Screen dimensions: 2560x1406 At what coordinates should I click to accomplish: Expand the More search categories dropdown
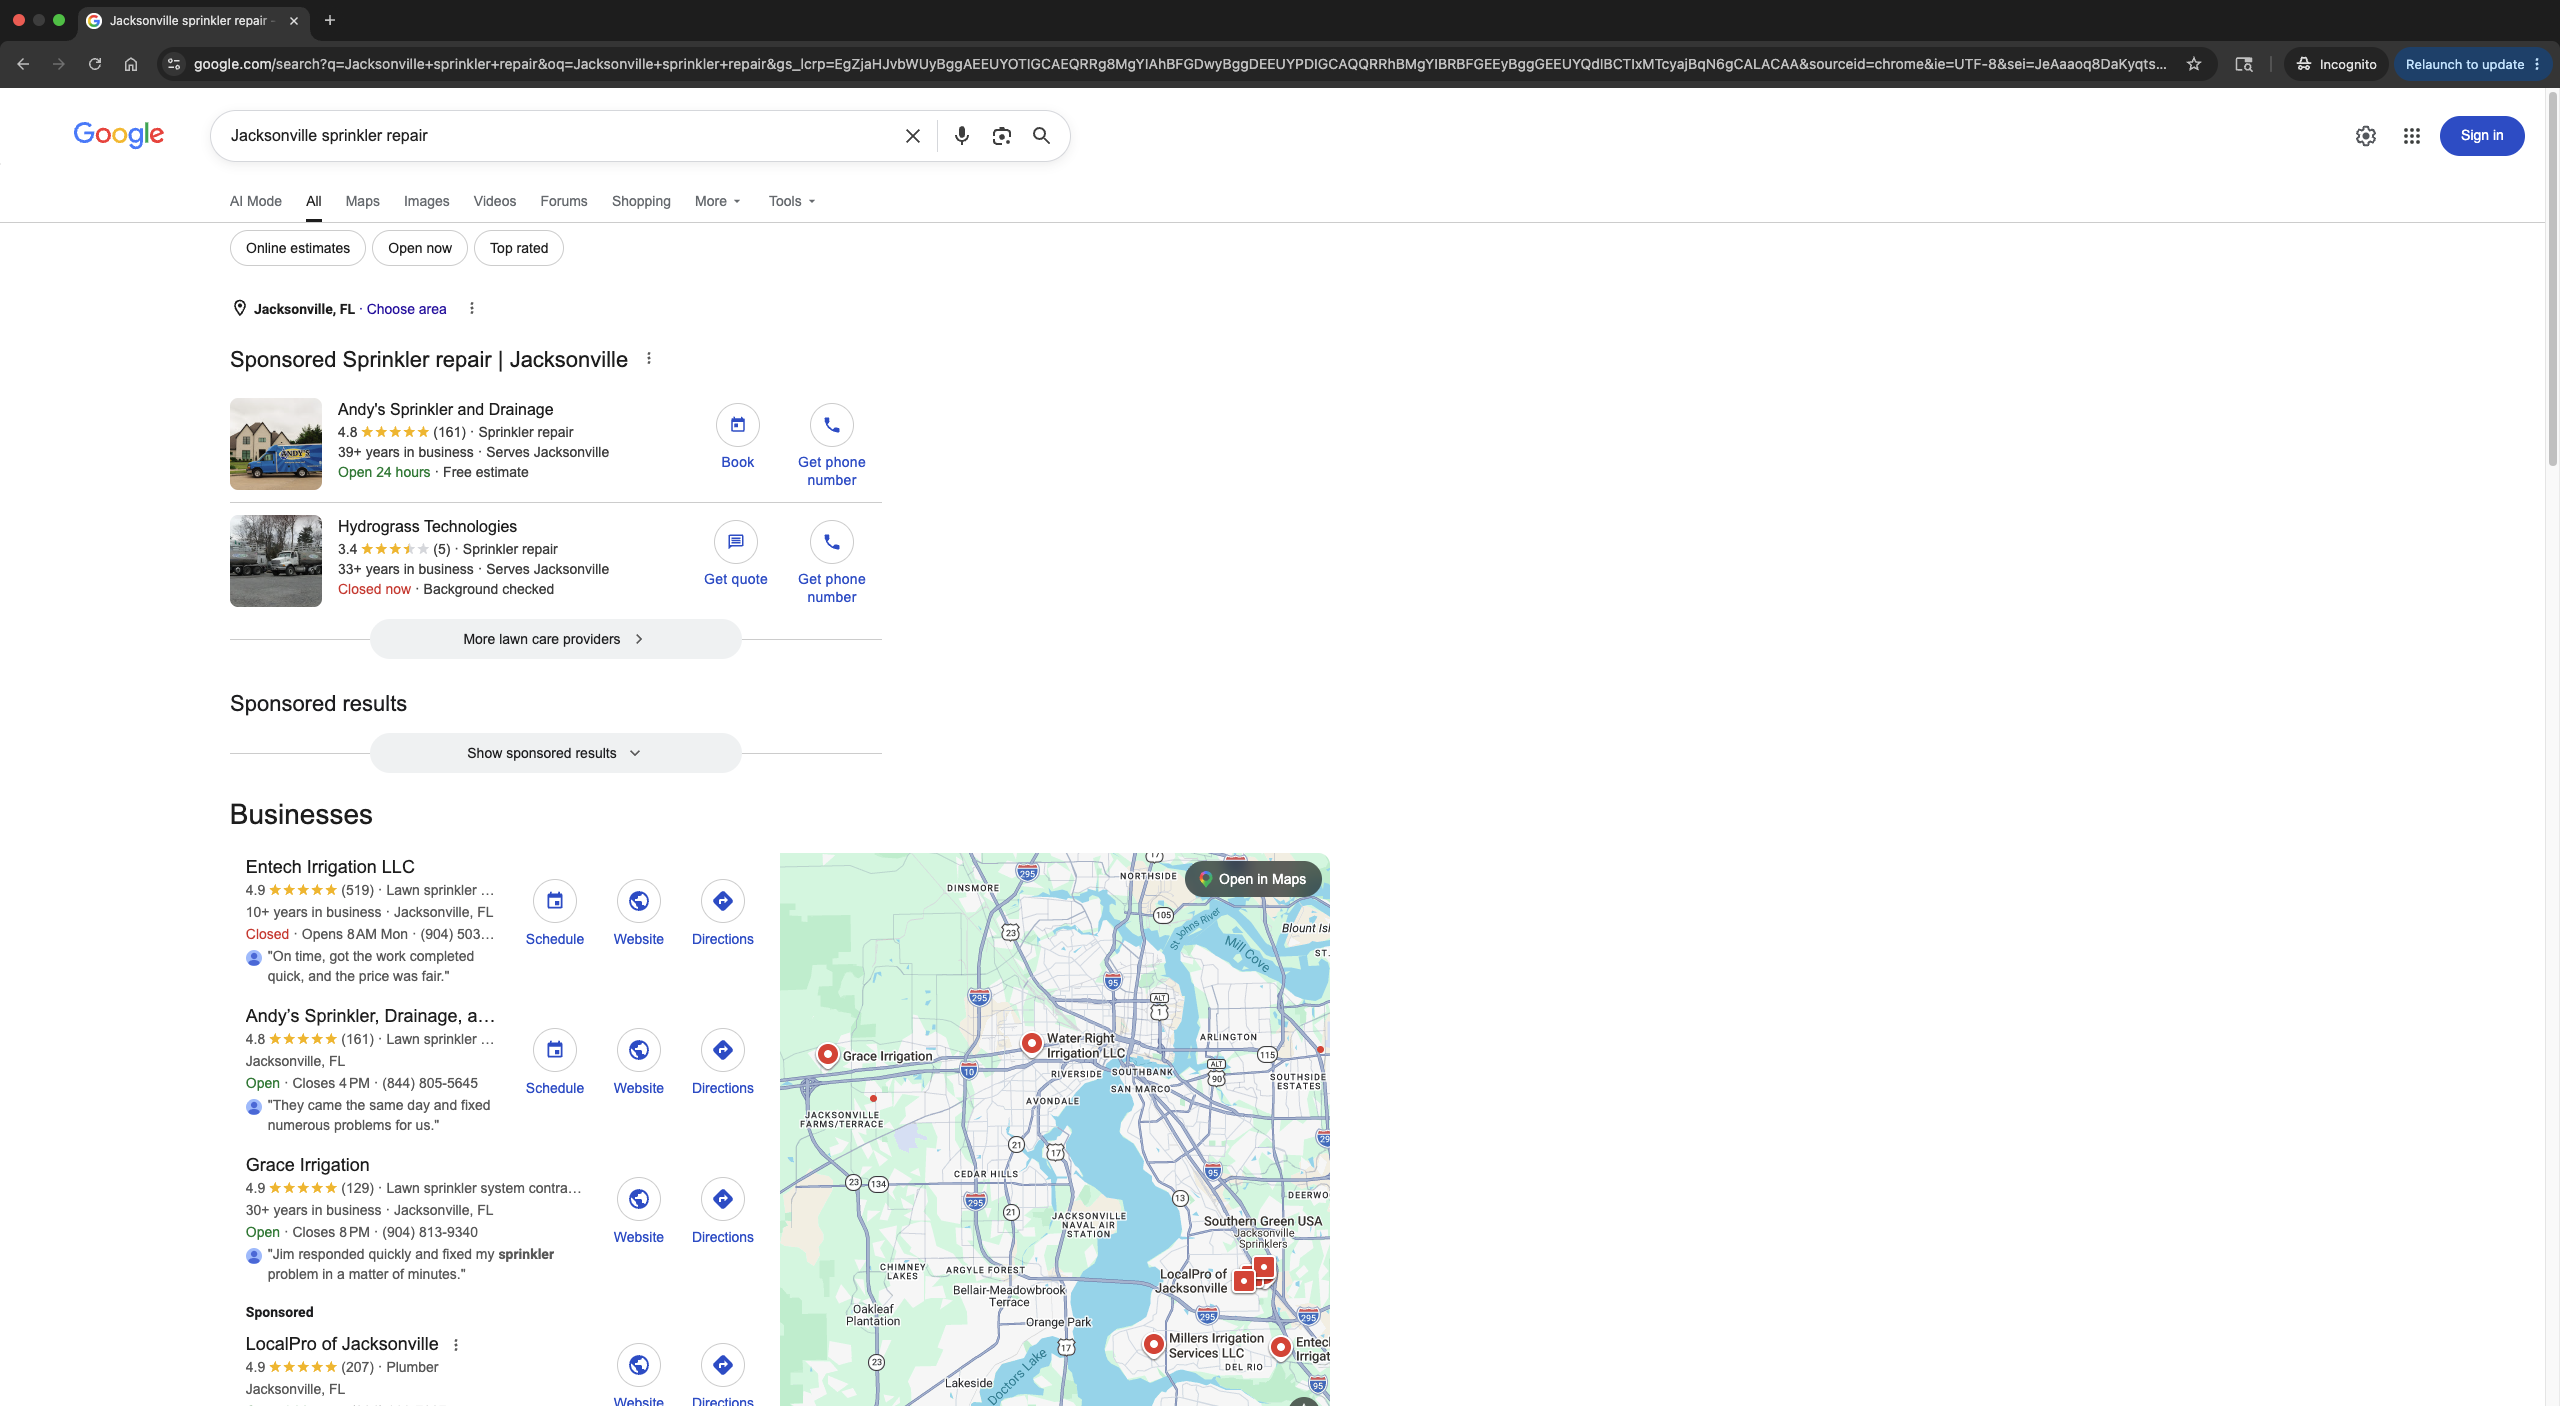coord(718,201)
